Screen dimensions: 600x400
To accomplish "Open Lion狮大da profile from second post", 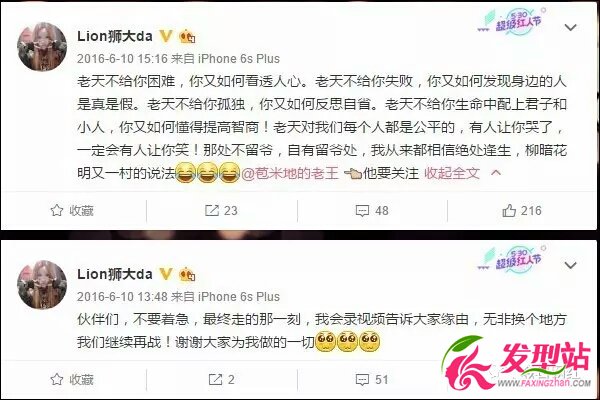I will point(115,274).
